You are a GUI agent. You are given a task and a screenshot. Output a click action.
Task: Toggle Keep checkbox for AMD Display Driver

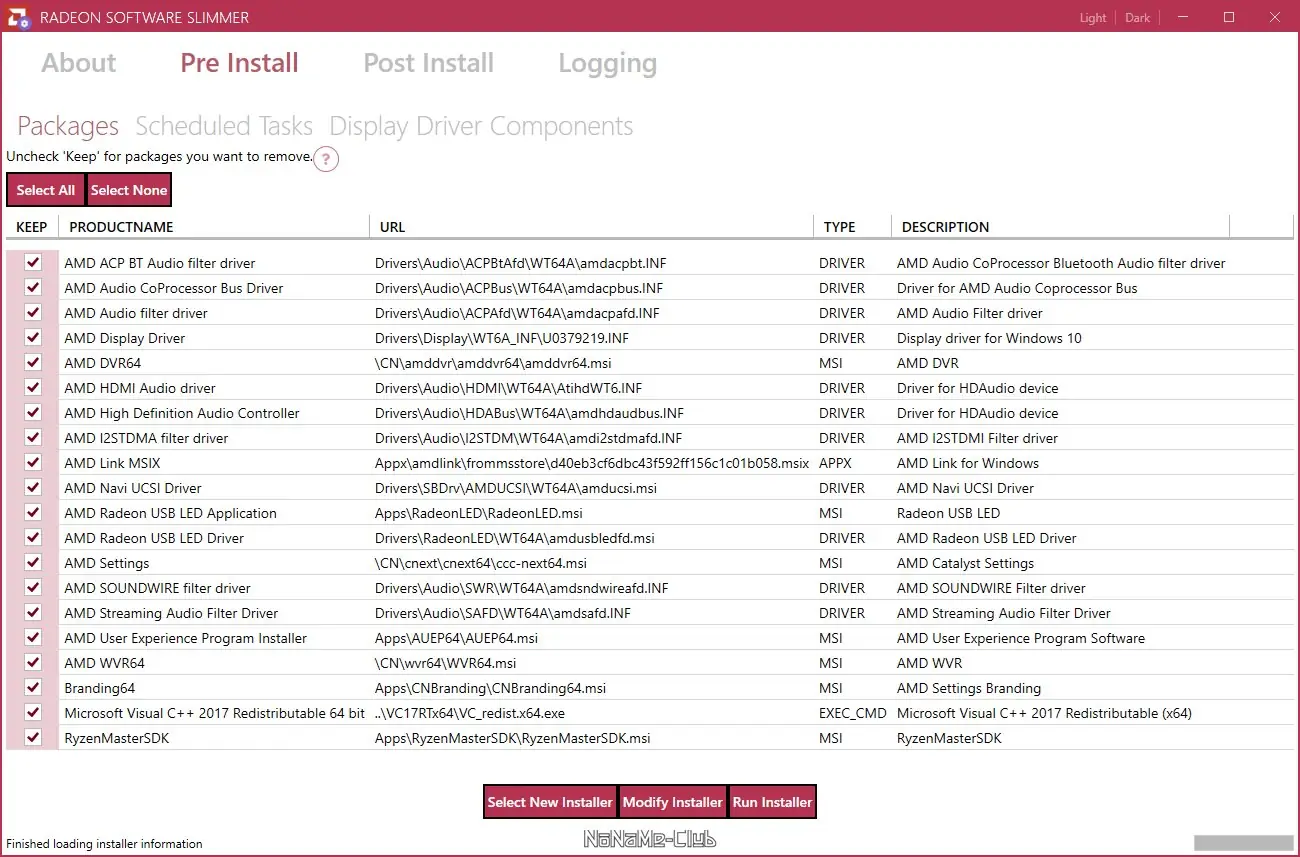pos(33,338)
